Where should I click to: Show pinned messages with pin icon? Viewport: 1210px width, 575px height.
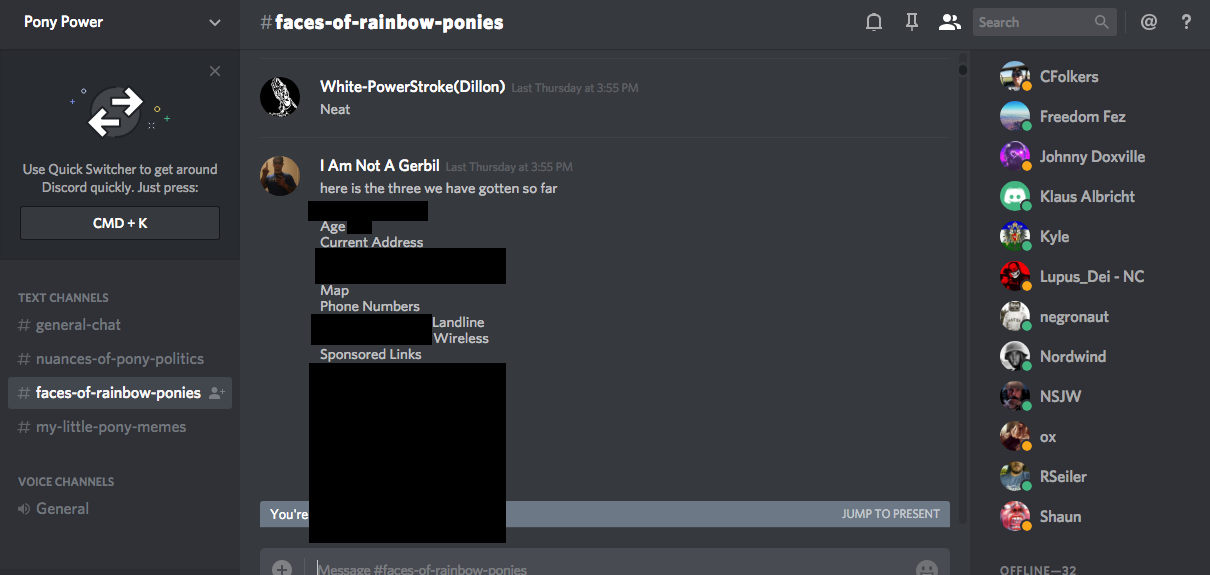912,22
